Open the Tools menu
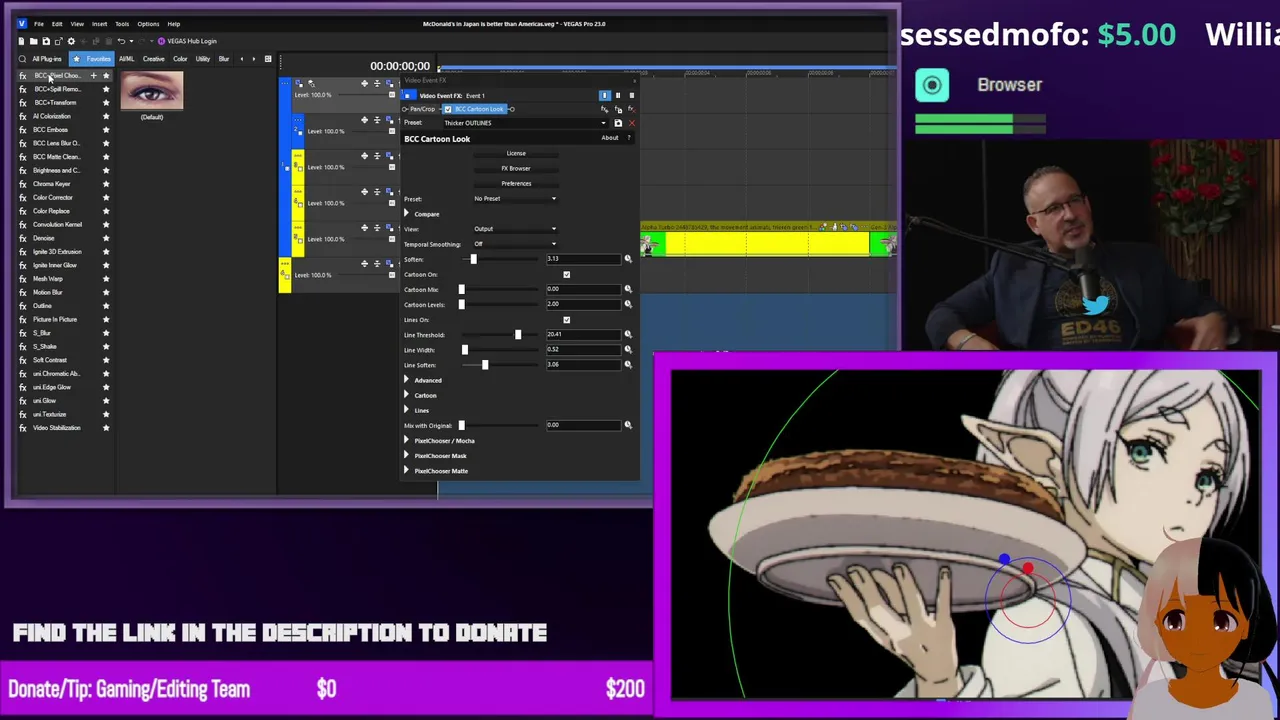 [x=122, y=24]
